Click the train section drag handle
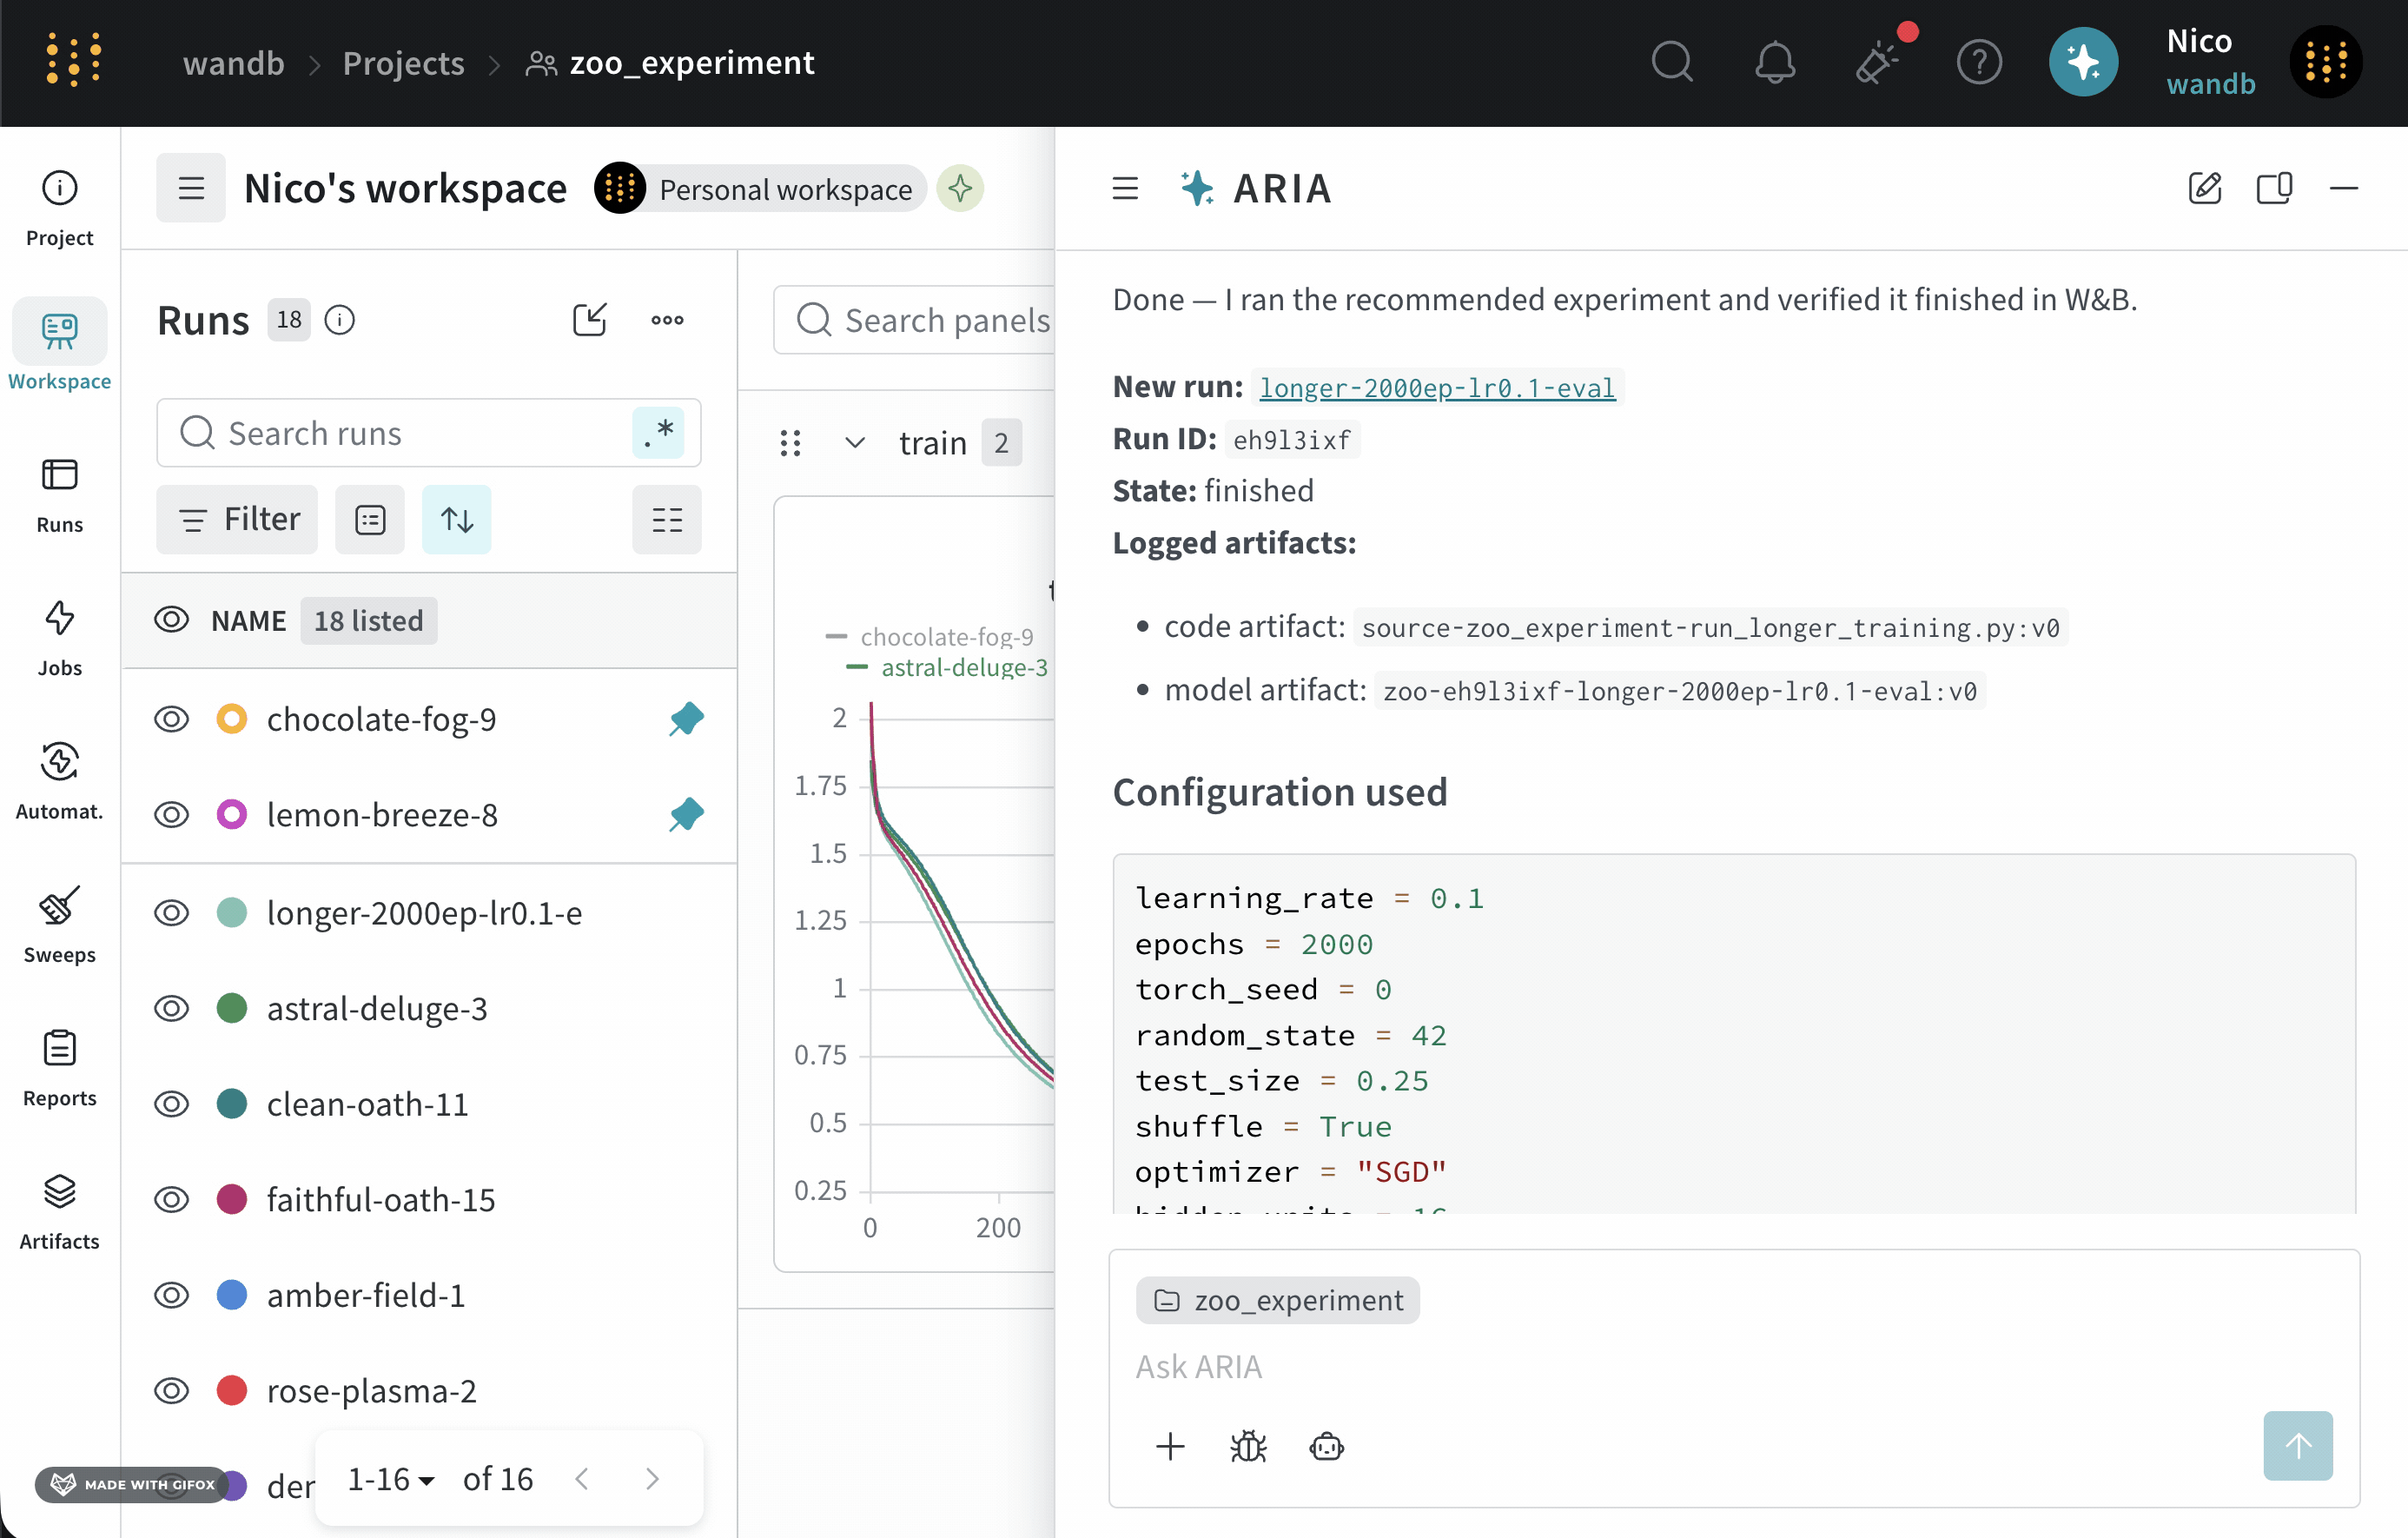 click(x=790, y=443)
